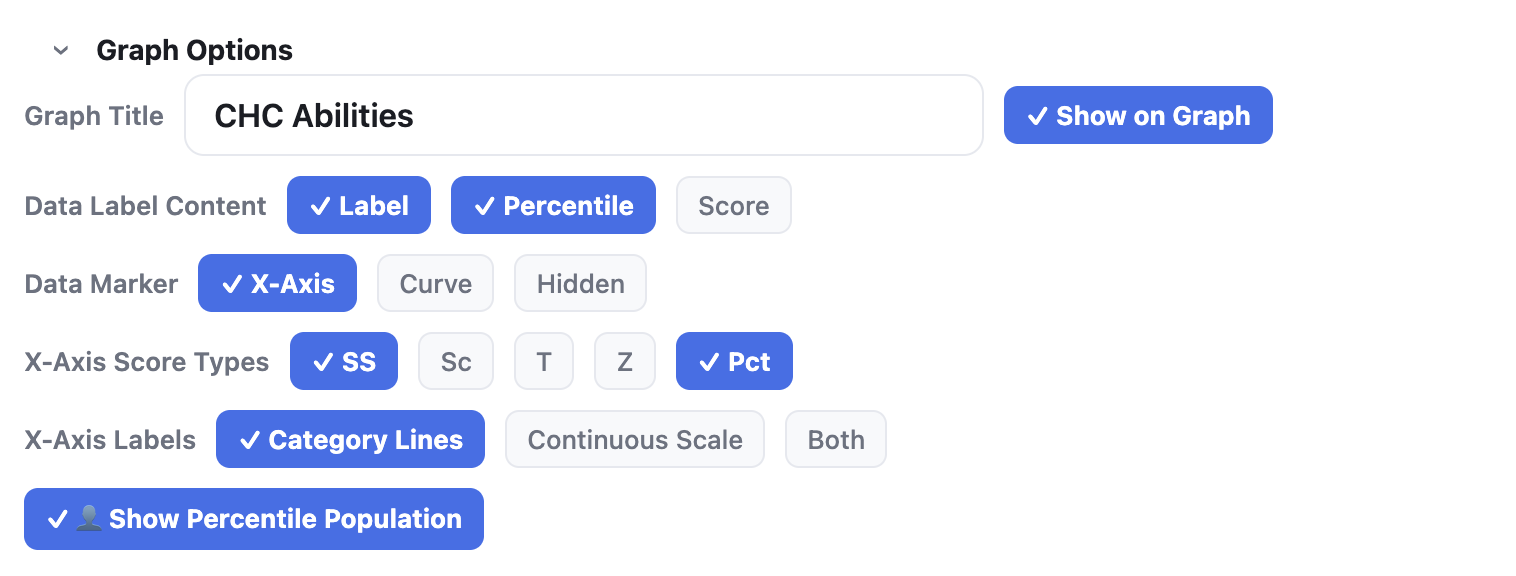Viewport: 1516px width, 576px height.
Task: Click the checkmark on Category Lines
Action: [x=250, y=439]
